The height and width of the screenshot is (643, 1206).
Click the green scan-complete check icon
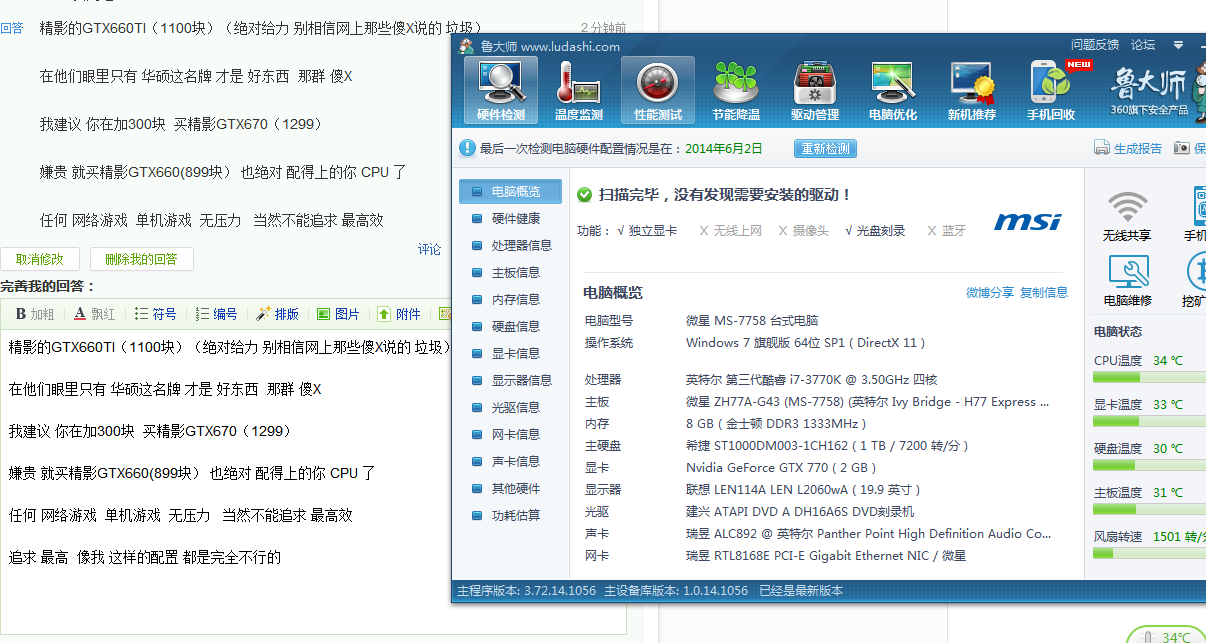pyautogui.click(x=584, y=195)
